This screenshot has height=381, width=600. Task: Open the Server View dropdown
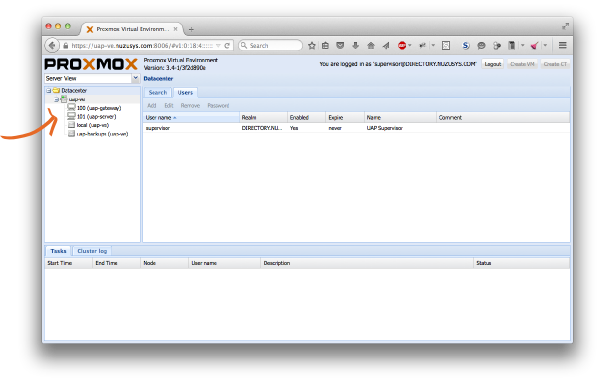pos(135,78)
